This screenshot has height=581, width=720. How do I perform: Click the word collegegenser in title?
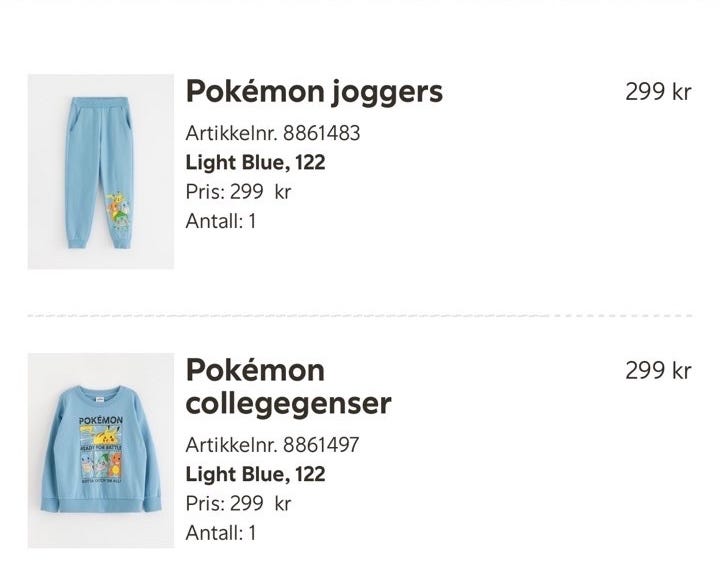click(288, 404)
